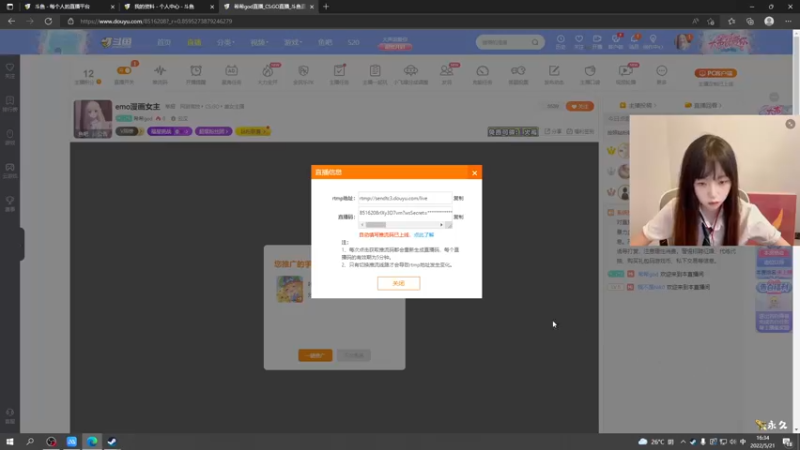Viewport: 800px width, 450px height.
Task: Open the emo漫画女主 streamer avatar
Action: [x=93, y=119]
